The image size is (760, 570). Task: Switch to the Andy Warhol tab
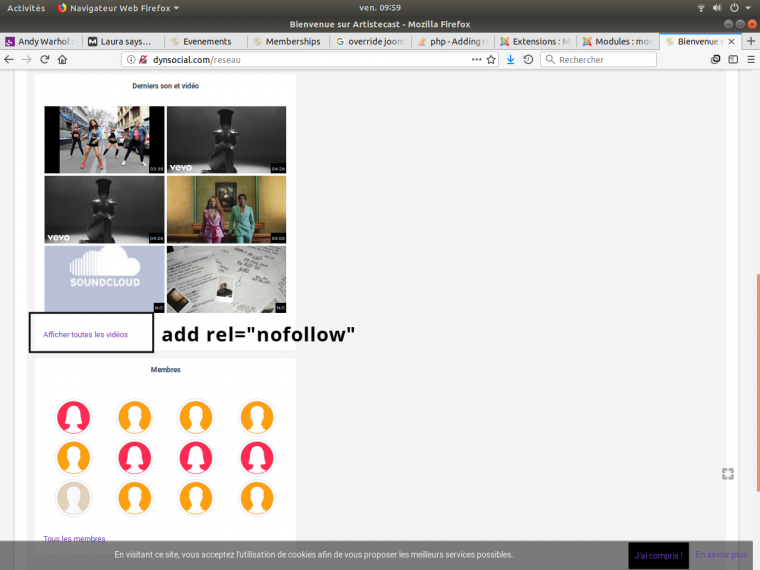point(41,42)
